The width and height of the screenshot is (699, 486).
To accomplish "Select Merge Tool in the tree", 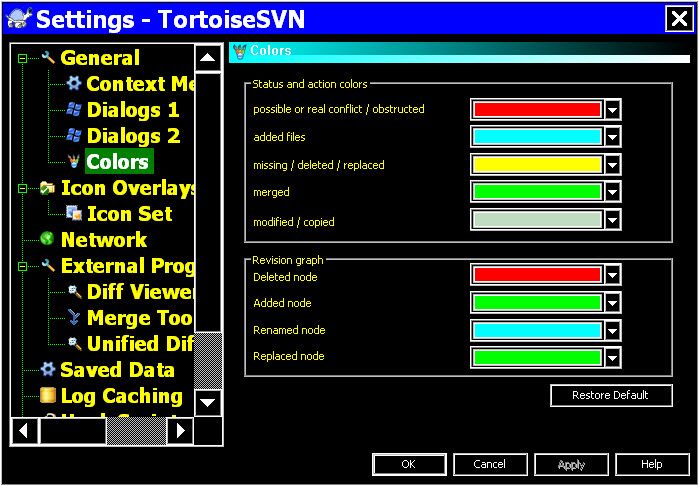I will point(140,317).
